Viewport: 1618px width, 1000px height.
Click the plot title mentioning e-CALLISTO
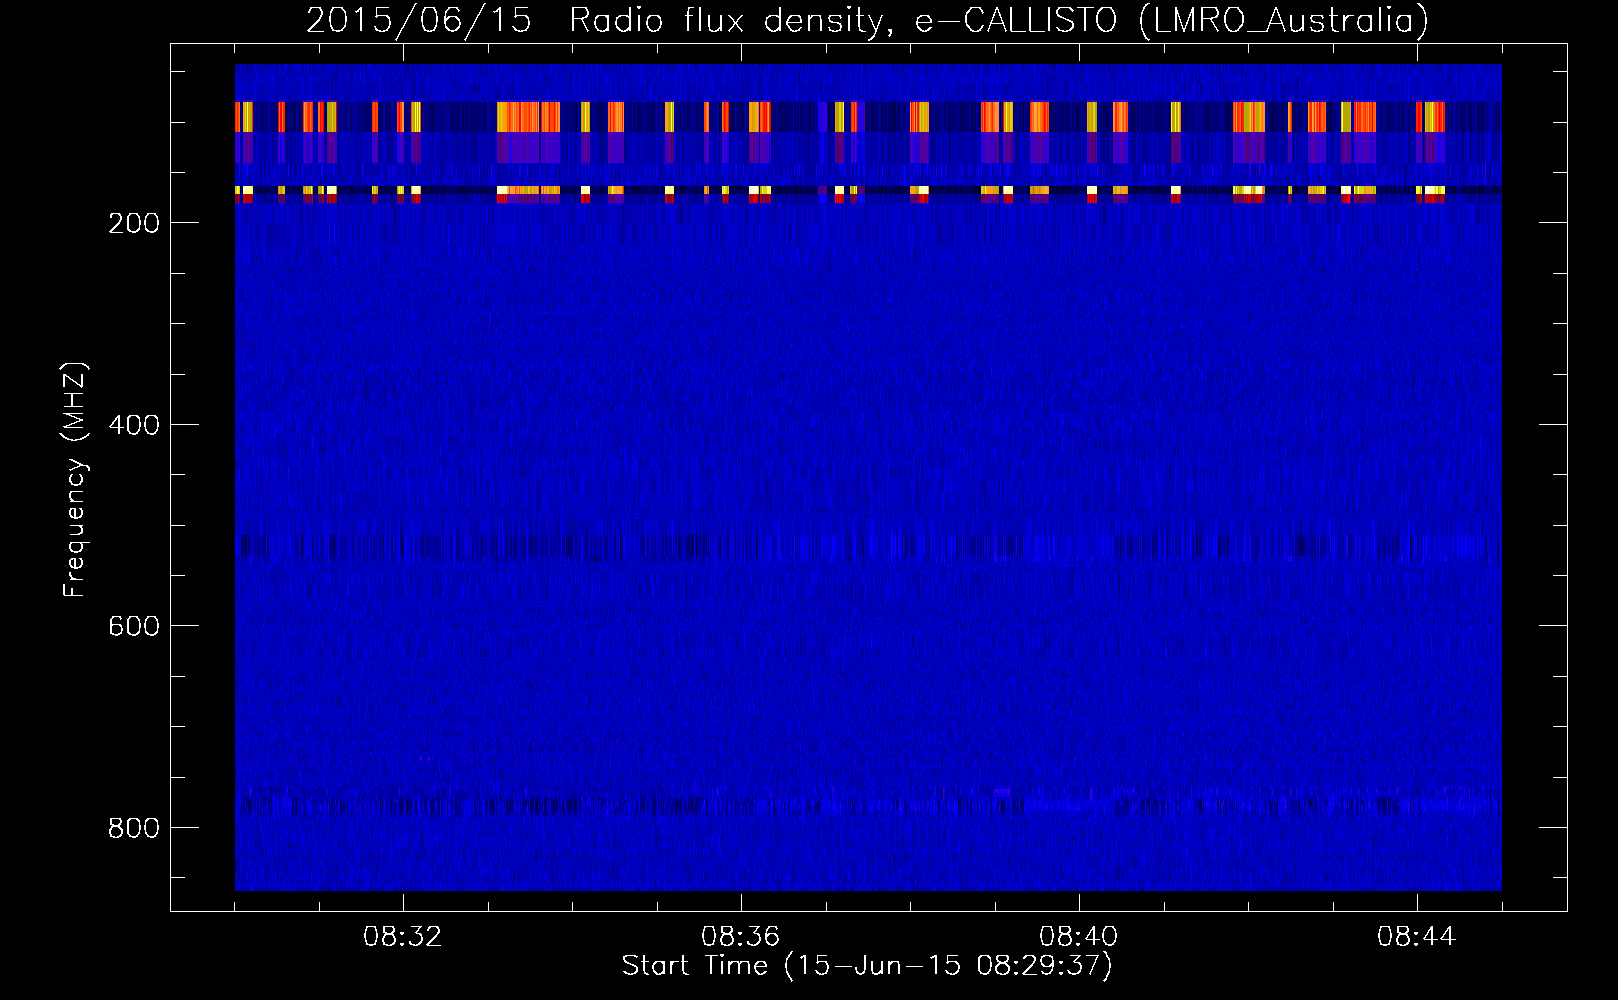point(867,21)
